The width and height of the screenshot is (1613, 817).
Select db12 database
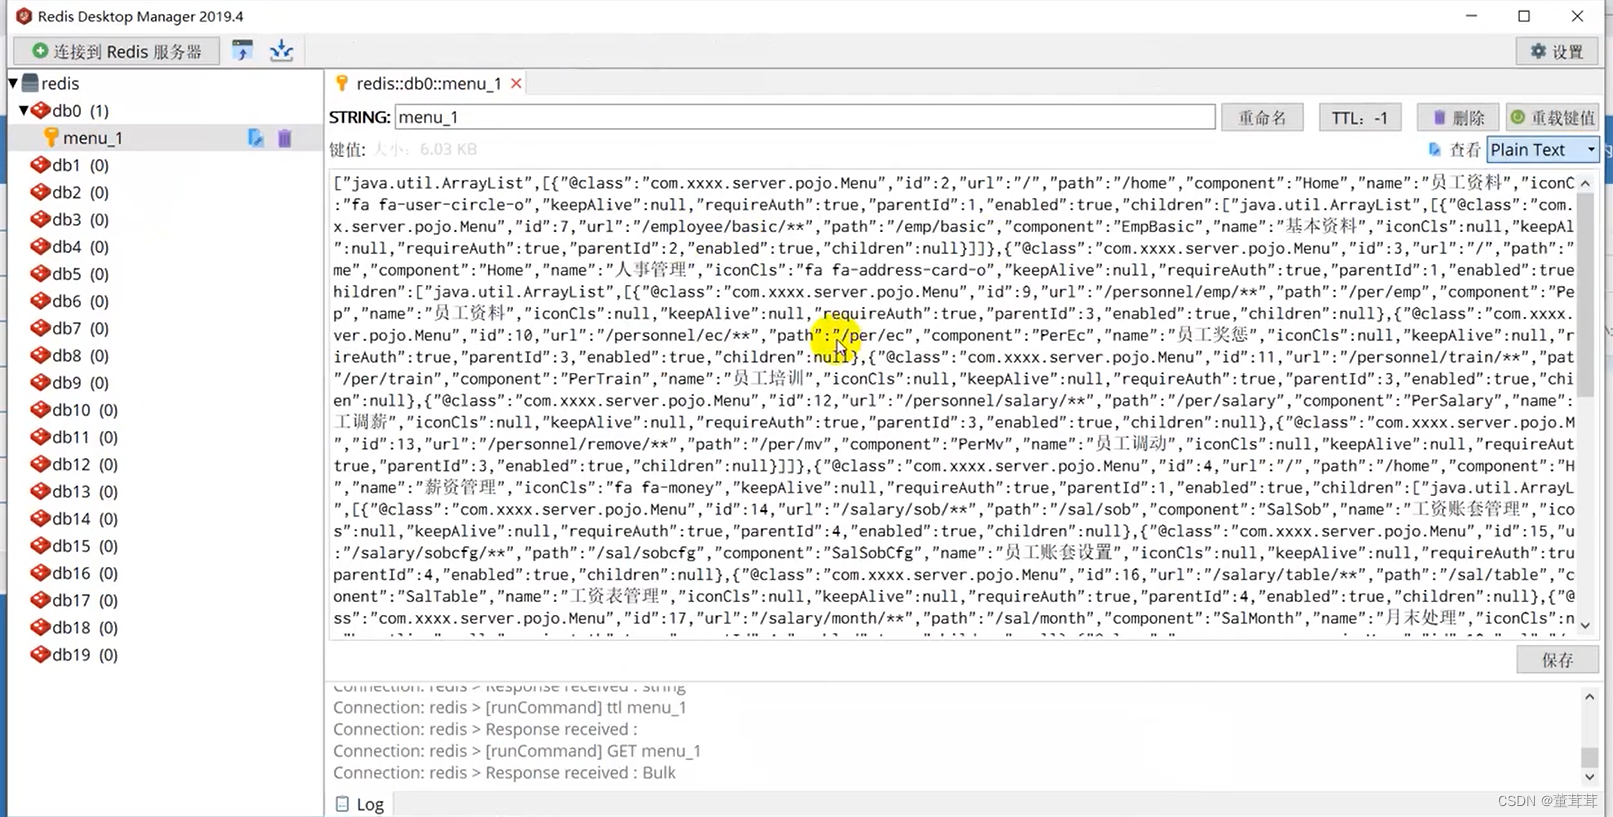coord(85,464)
